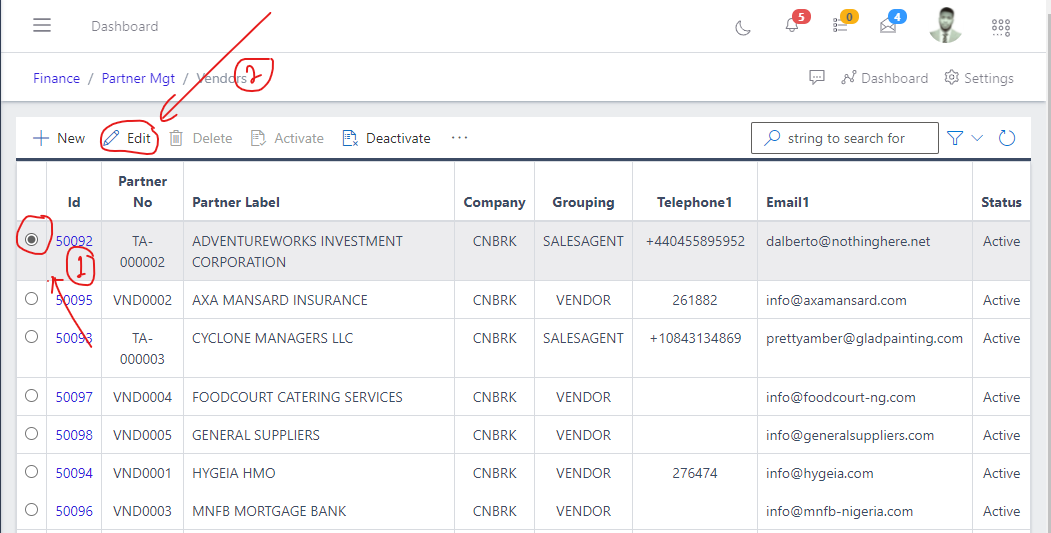Select radio for HYGEIA HMO

32,472
